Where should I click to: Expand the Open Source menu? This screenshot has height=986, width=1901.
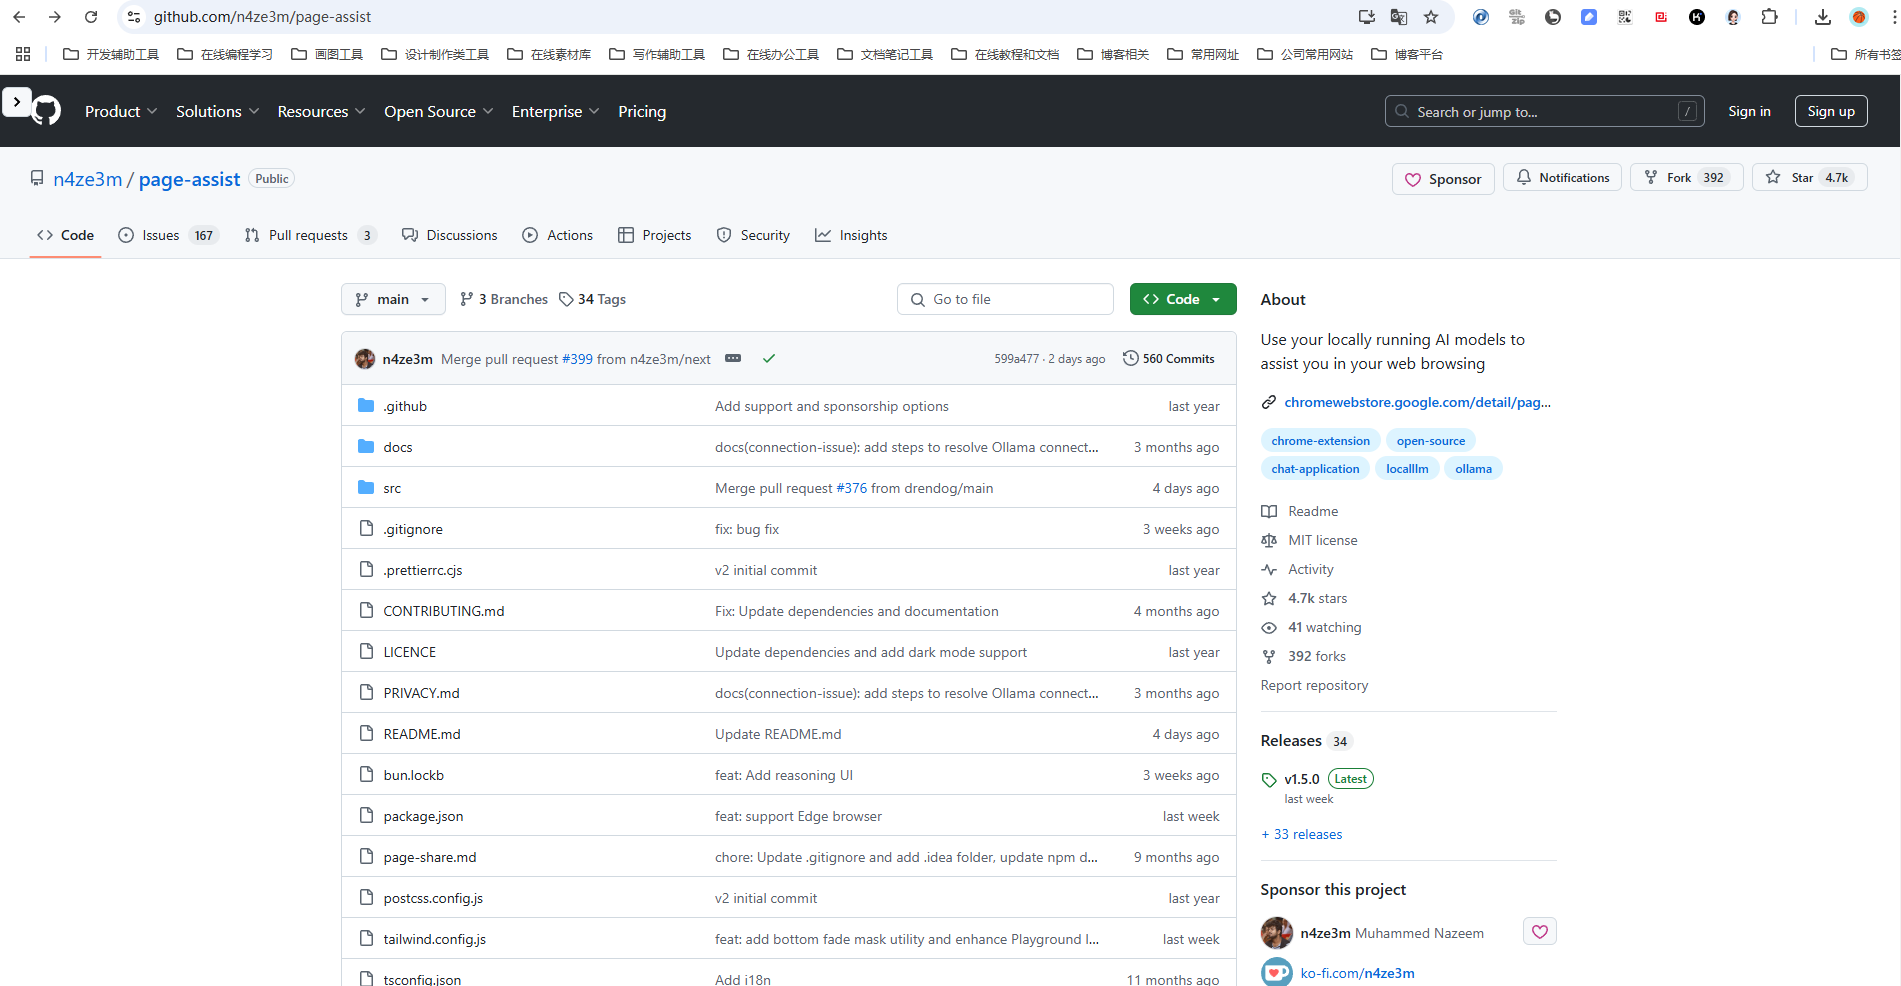[439, 111]
